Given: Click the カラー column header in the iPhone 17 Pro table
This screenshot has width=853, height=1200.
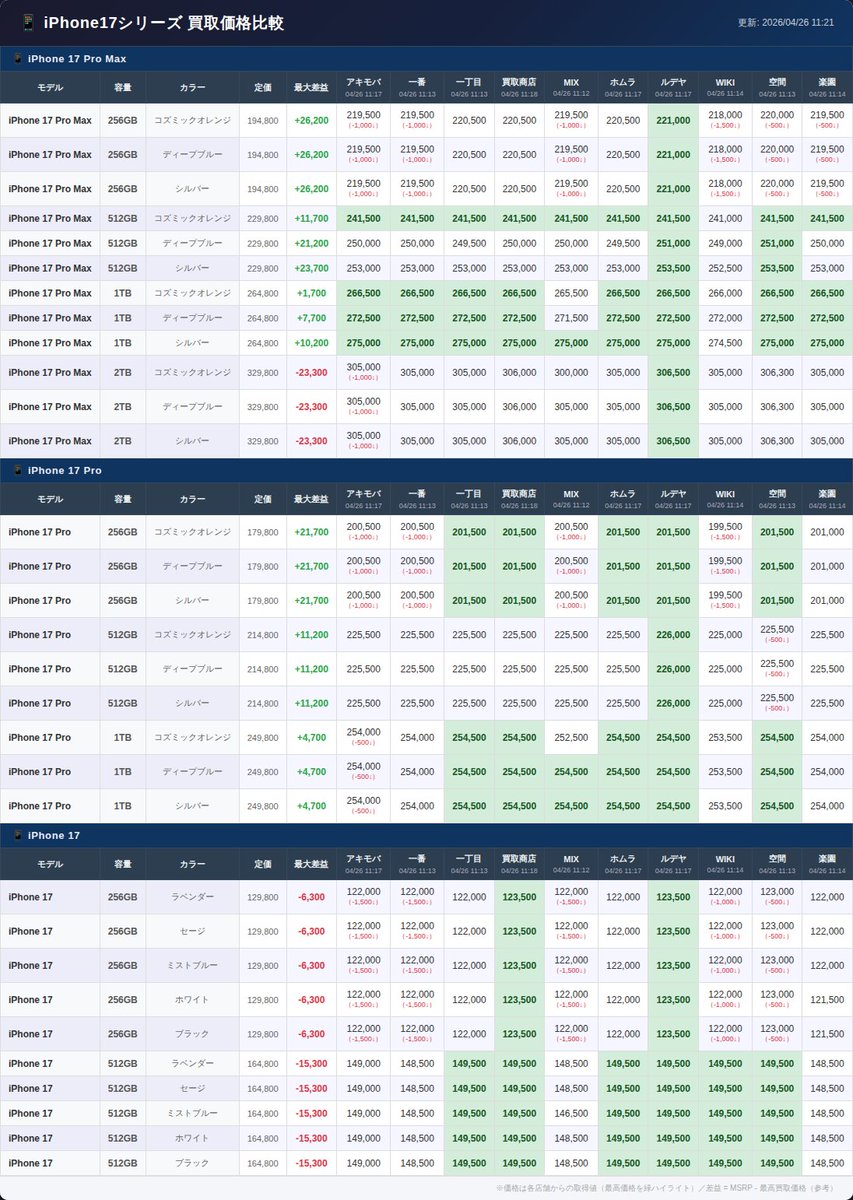Looking at the screenshot, I should pos(193,499).
